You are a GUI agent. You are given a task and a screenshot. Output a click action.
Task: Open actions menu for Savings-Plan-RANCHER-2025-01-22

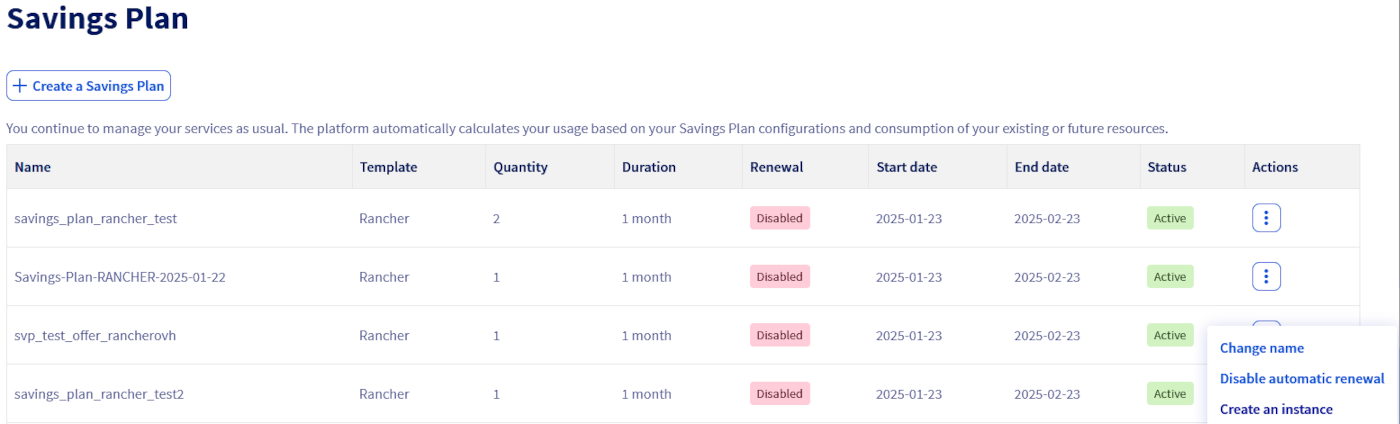click(x=1266, y=277)
